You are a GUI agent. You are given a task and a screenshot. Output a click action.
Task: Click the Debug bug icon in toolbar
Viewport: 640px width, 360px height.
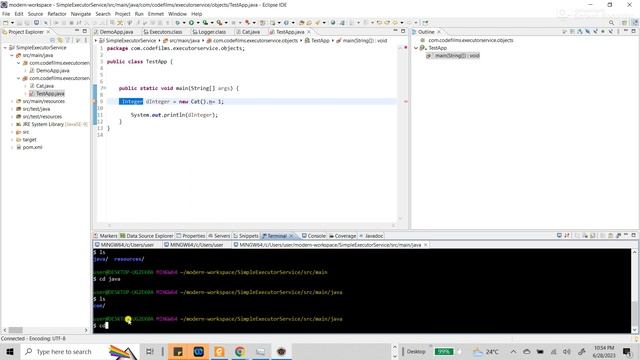[x=177, y=23]
